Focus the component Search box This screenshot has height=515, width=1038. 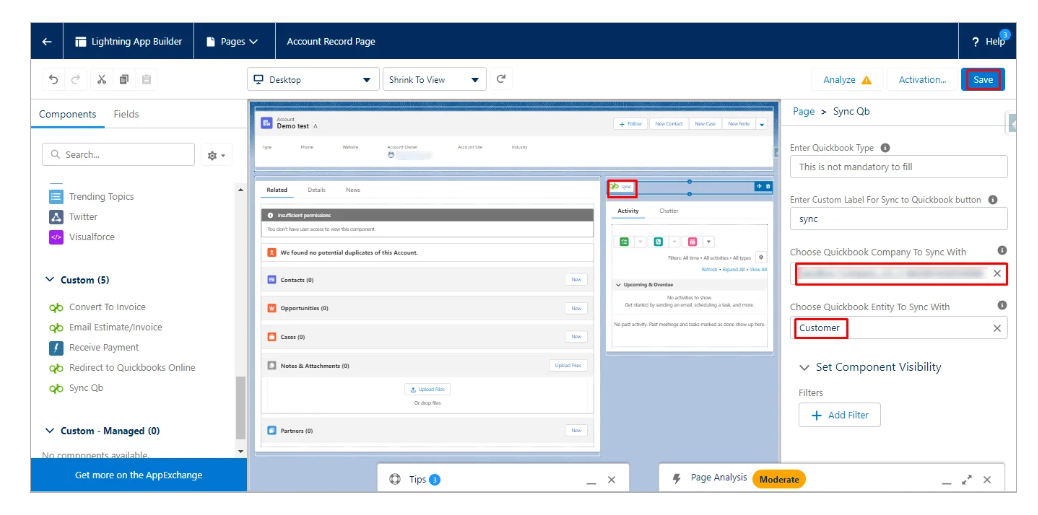118,154
